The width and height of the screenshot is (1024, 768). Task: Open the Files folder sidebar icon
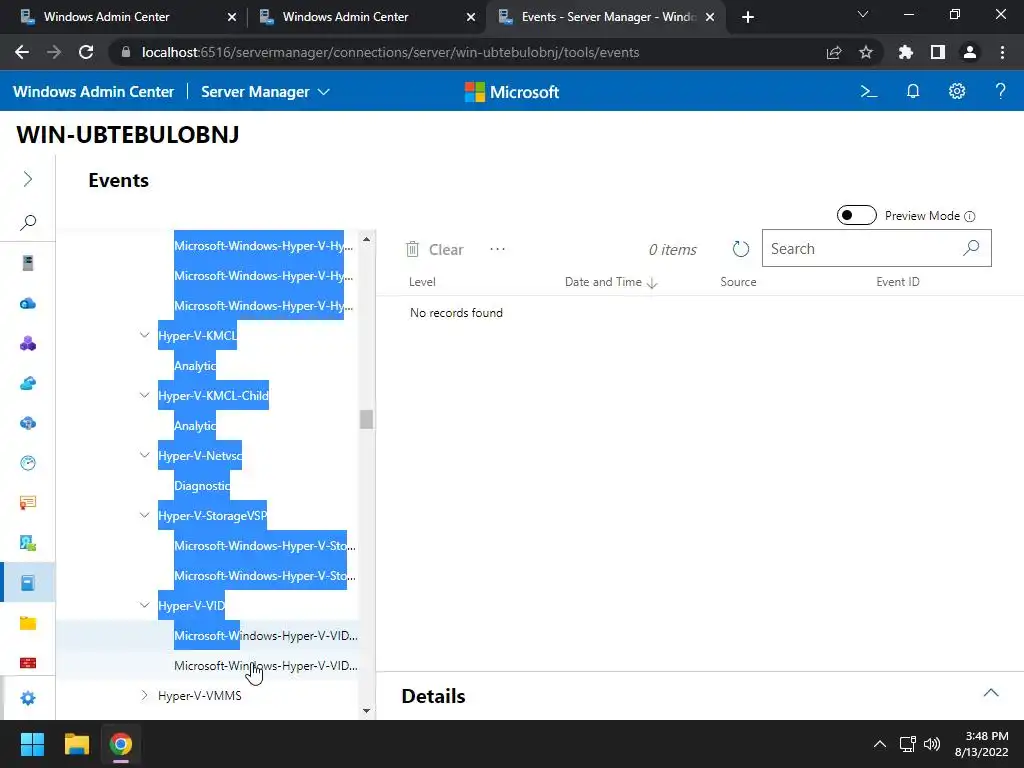click(x=27, y=623)
